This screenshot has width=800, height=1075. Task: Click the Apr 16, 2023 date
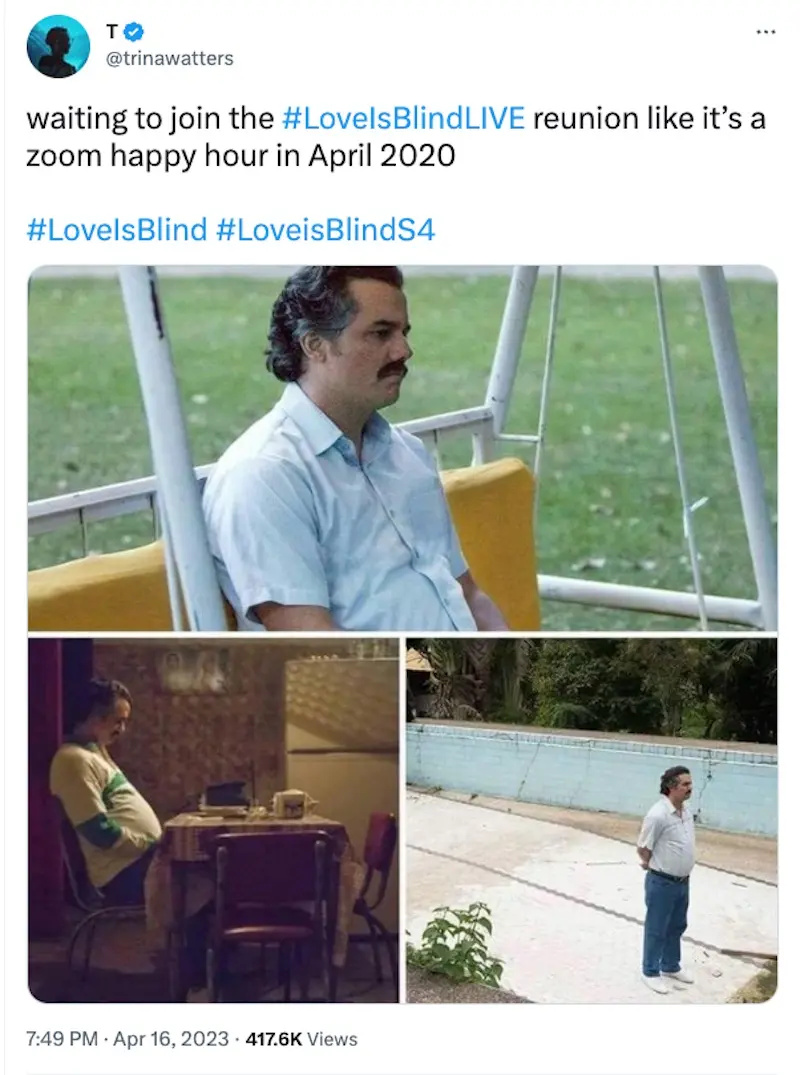[x=171, y=1039]
